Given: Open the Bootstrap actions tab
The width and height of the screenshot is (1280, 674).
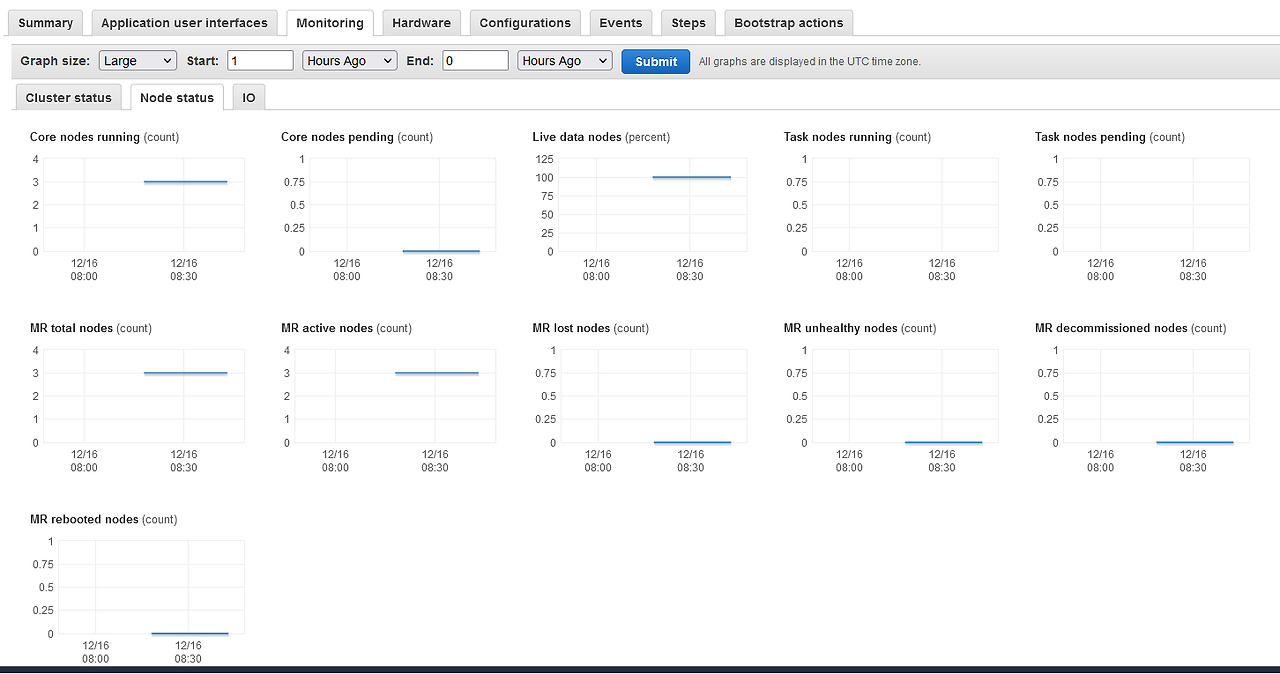Looking at the screenshot, I should [789, 23].
